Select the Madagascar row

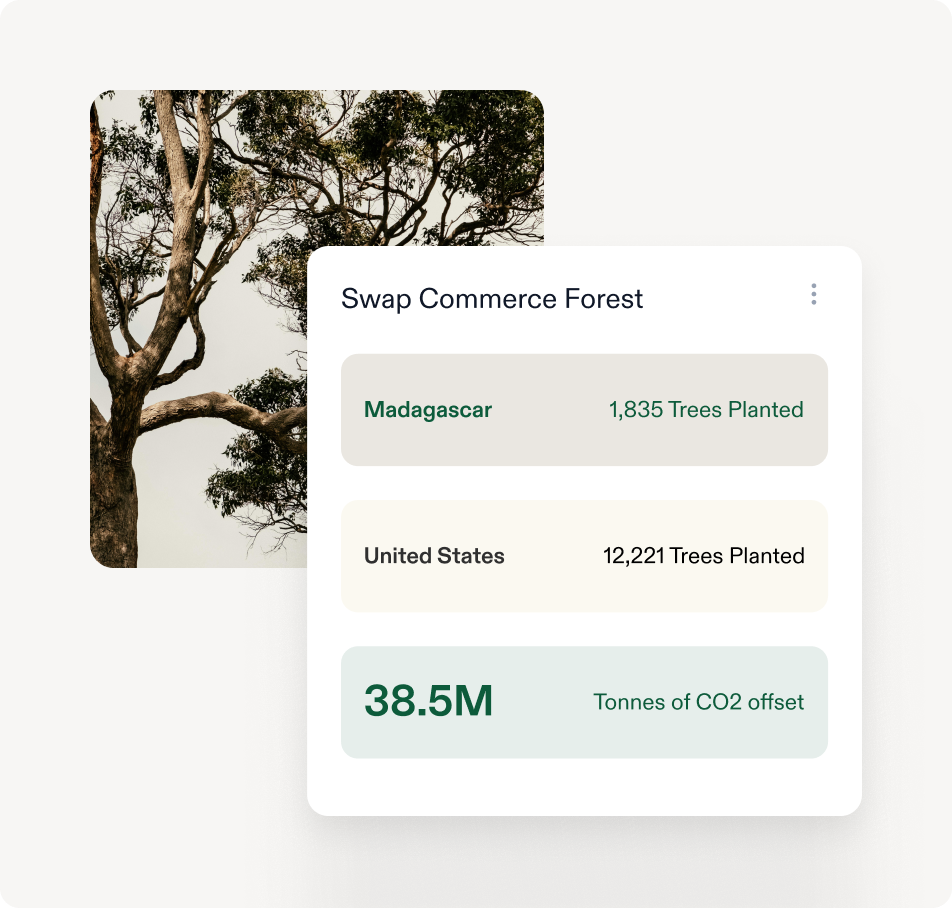coord(584,410)
